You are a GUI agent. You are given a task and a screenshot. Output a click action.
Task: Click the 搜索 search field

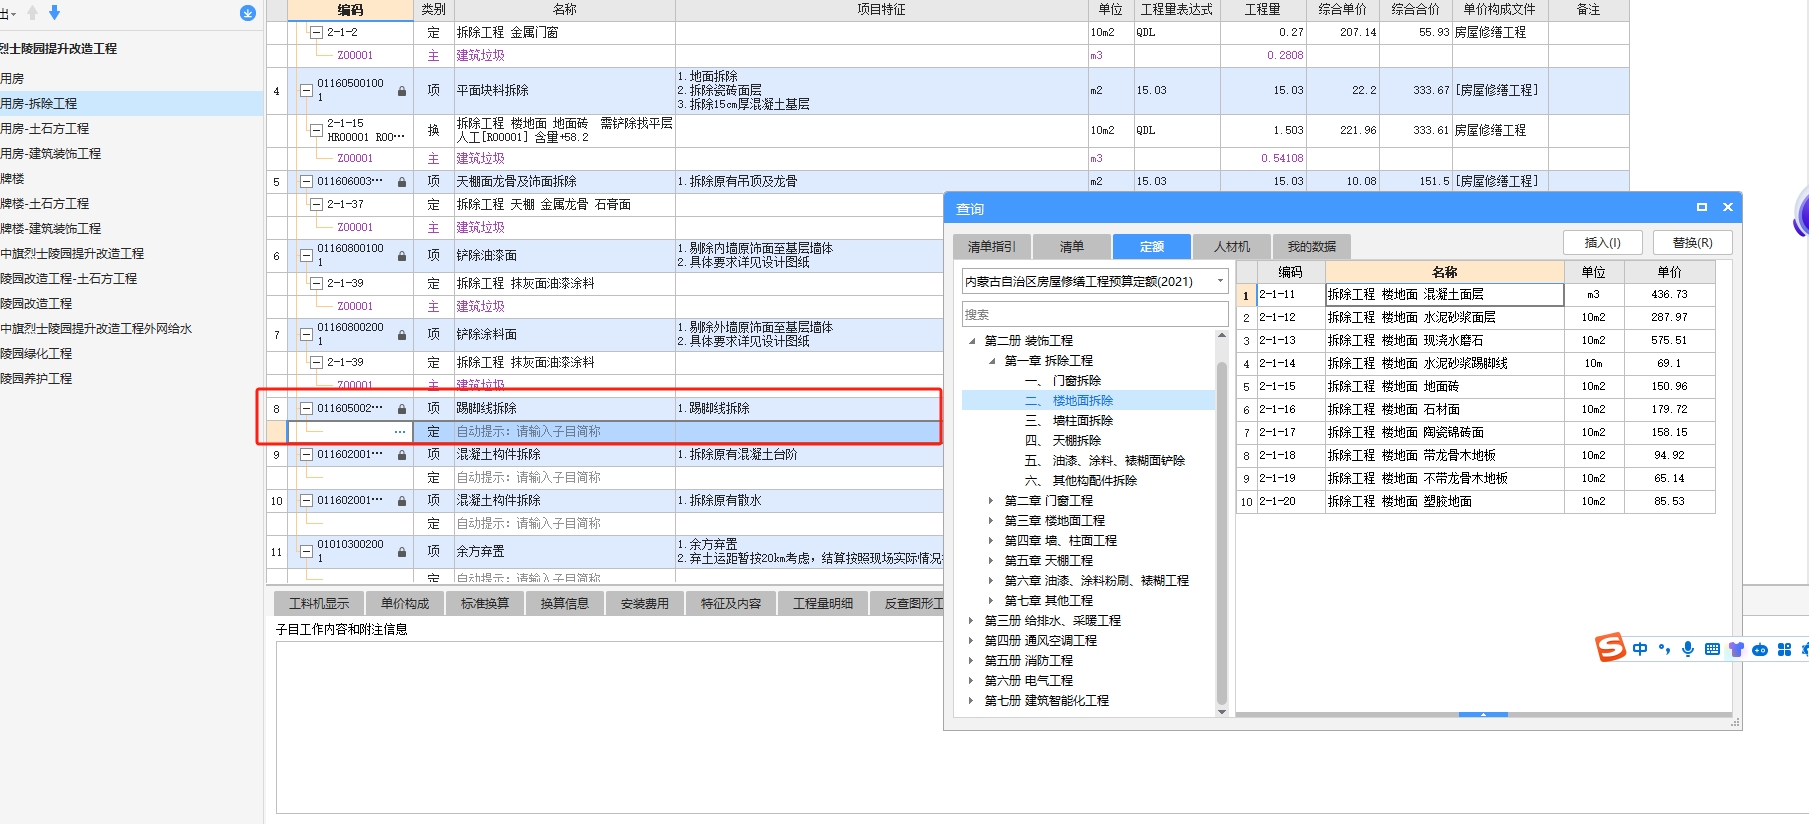1094,314
